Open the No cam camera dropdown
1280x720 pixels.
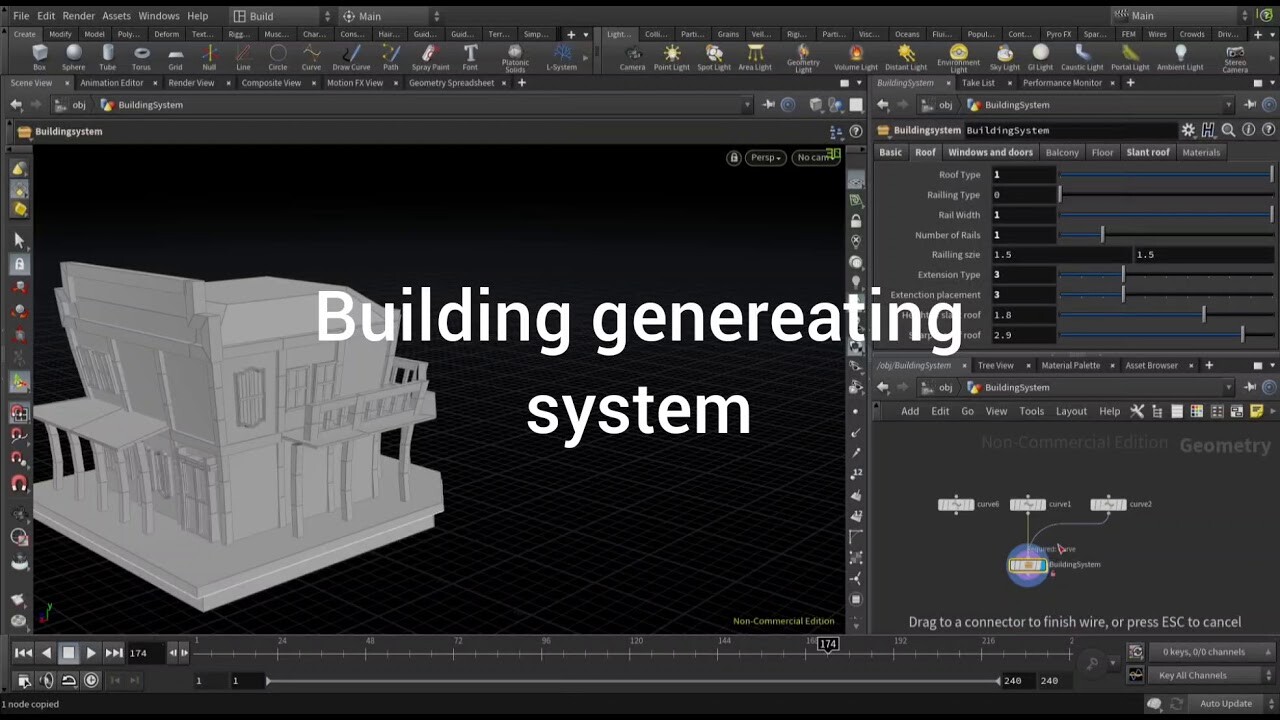pos(816,157)
